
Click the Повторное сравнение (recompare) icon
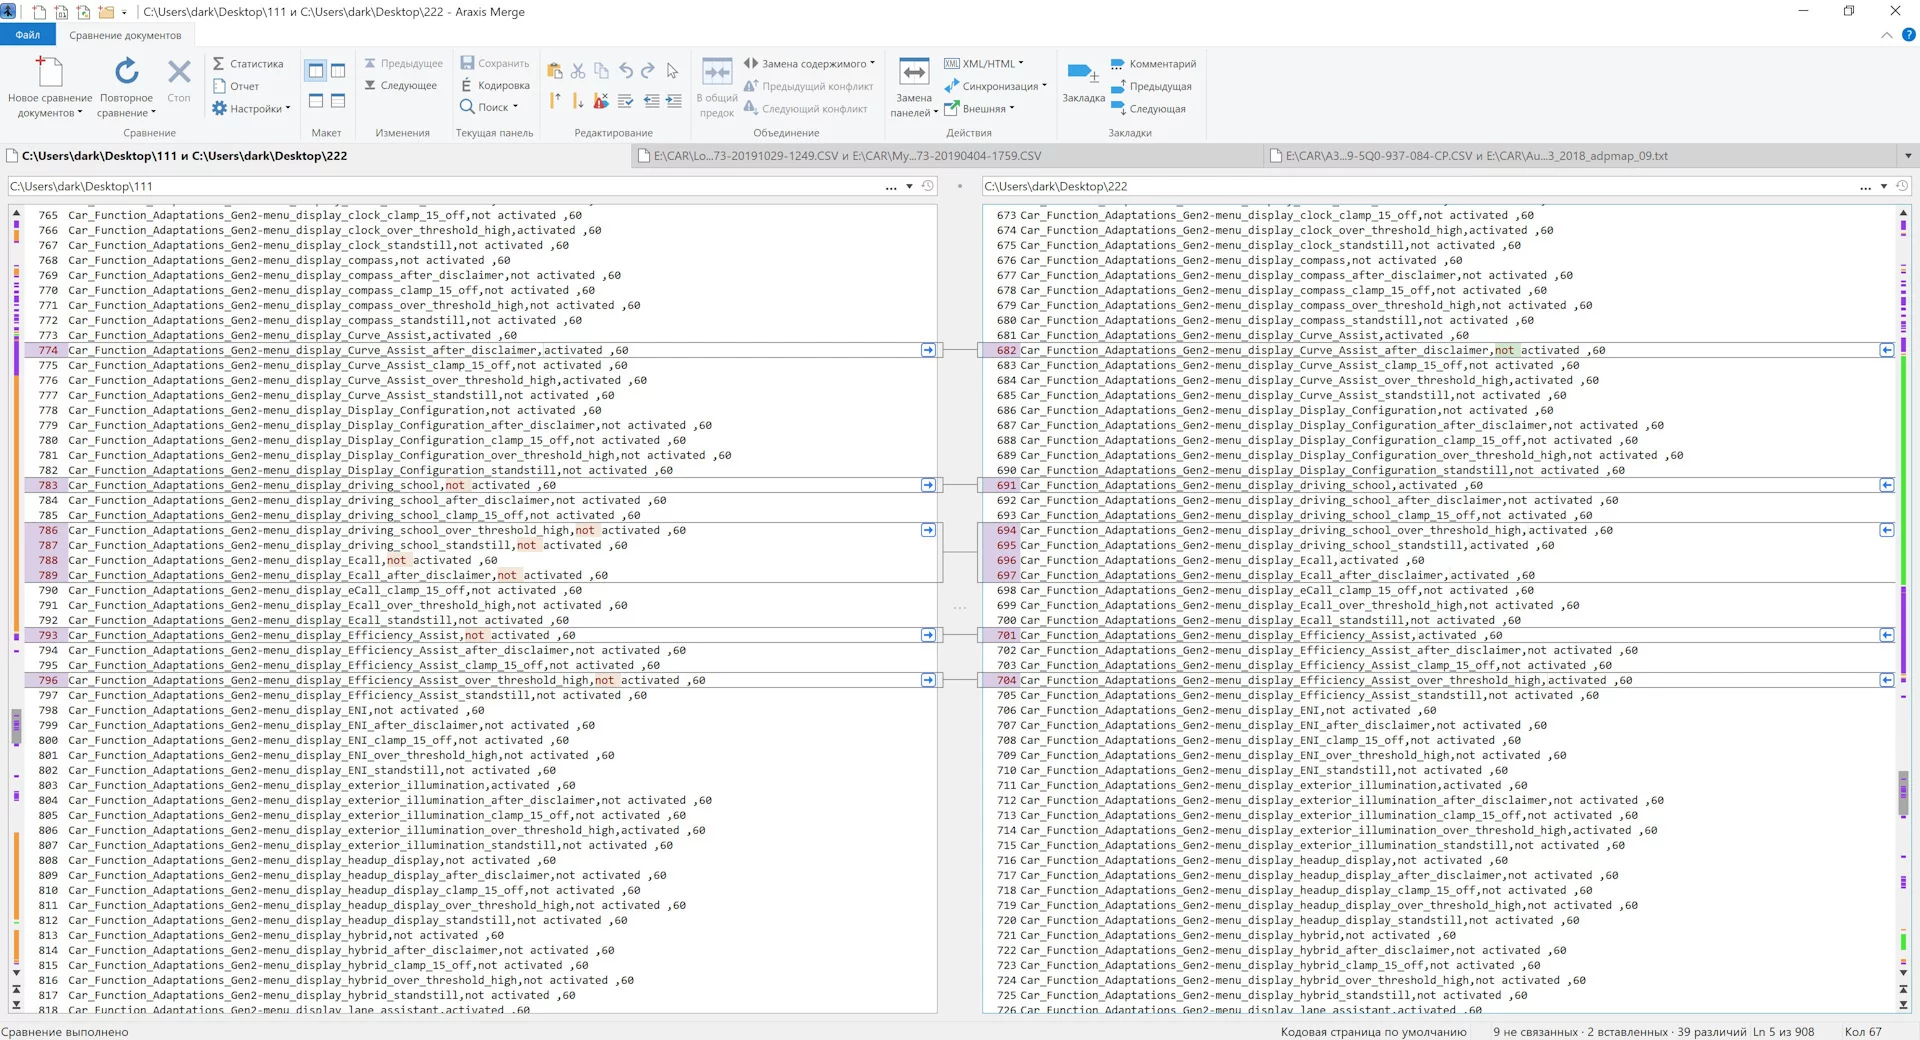pyautogui.click(x=126, y=72)
